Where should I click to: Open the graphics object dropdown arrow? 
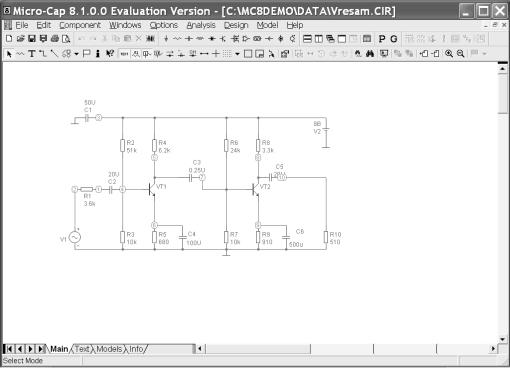click(76, 54)
